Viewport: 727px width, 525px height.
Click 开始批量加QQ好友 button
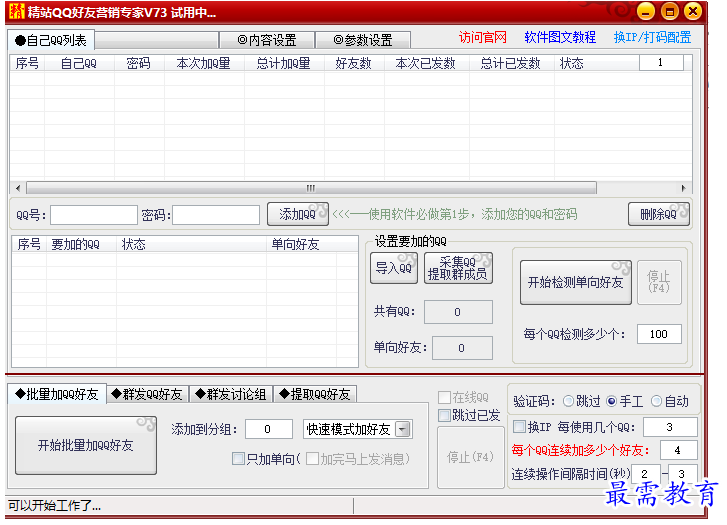point(86,445)
